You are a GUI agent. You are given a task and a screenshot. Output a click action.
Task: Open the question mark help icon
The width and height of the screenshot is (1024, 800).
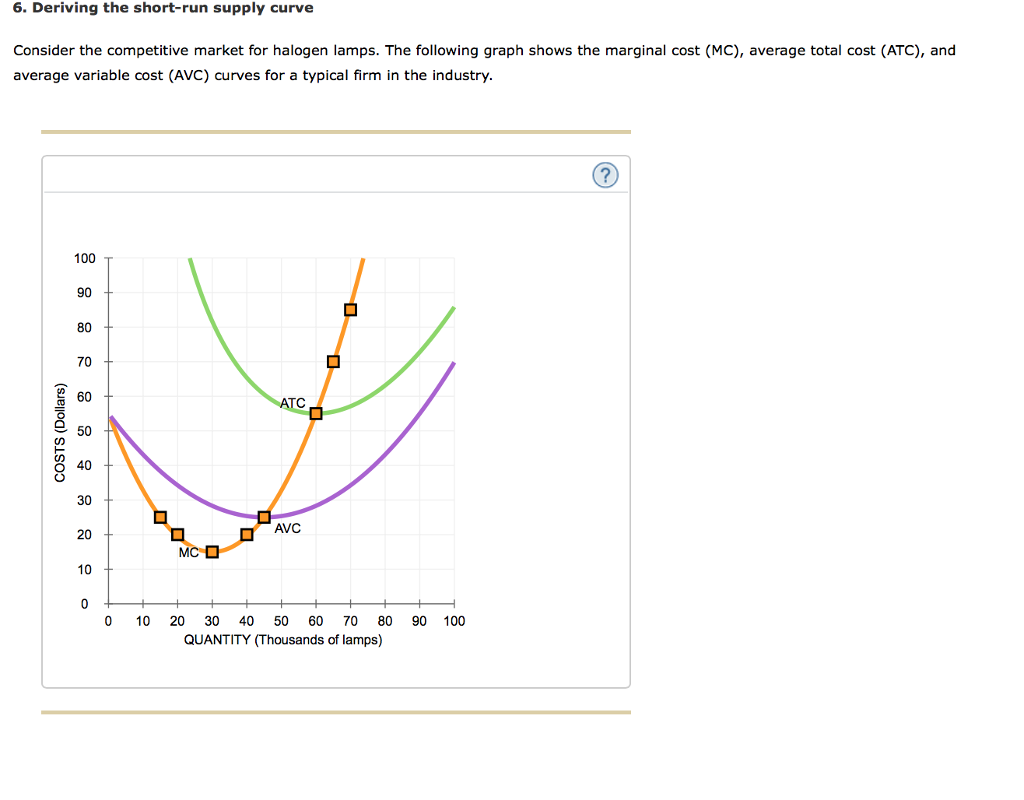(605, 174)
